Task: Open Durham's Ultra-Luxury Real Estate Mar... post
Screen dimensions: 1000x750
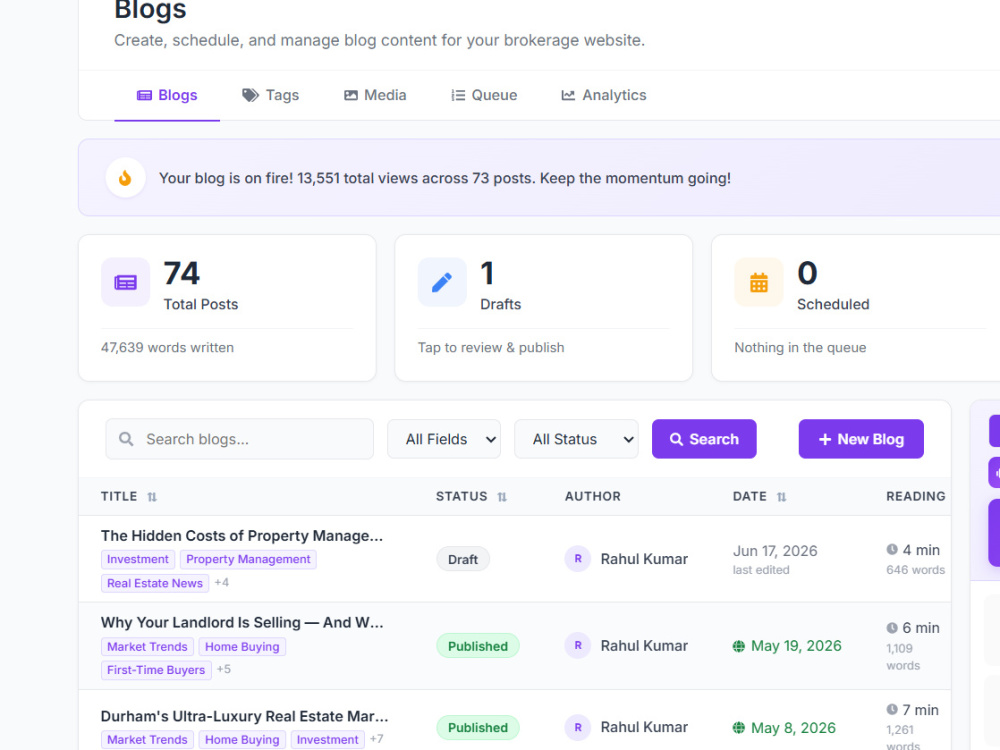Action: pos(244,716)
